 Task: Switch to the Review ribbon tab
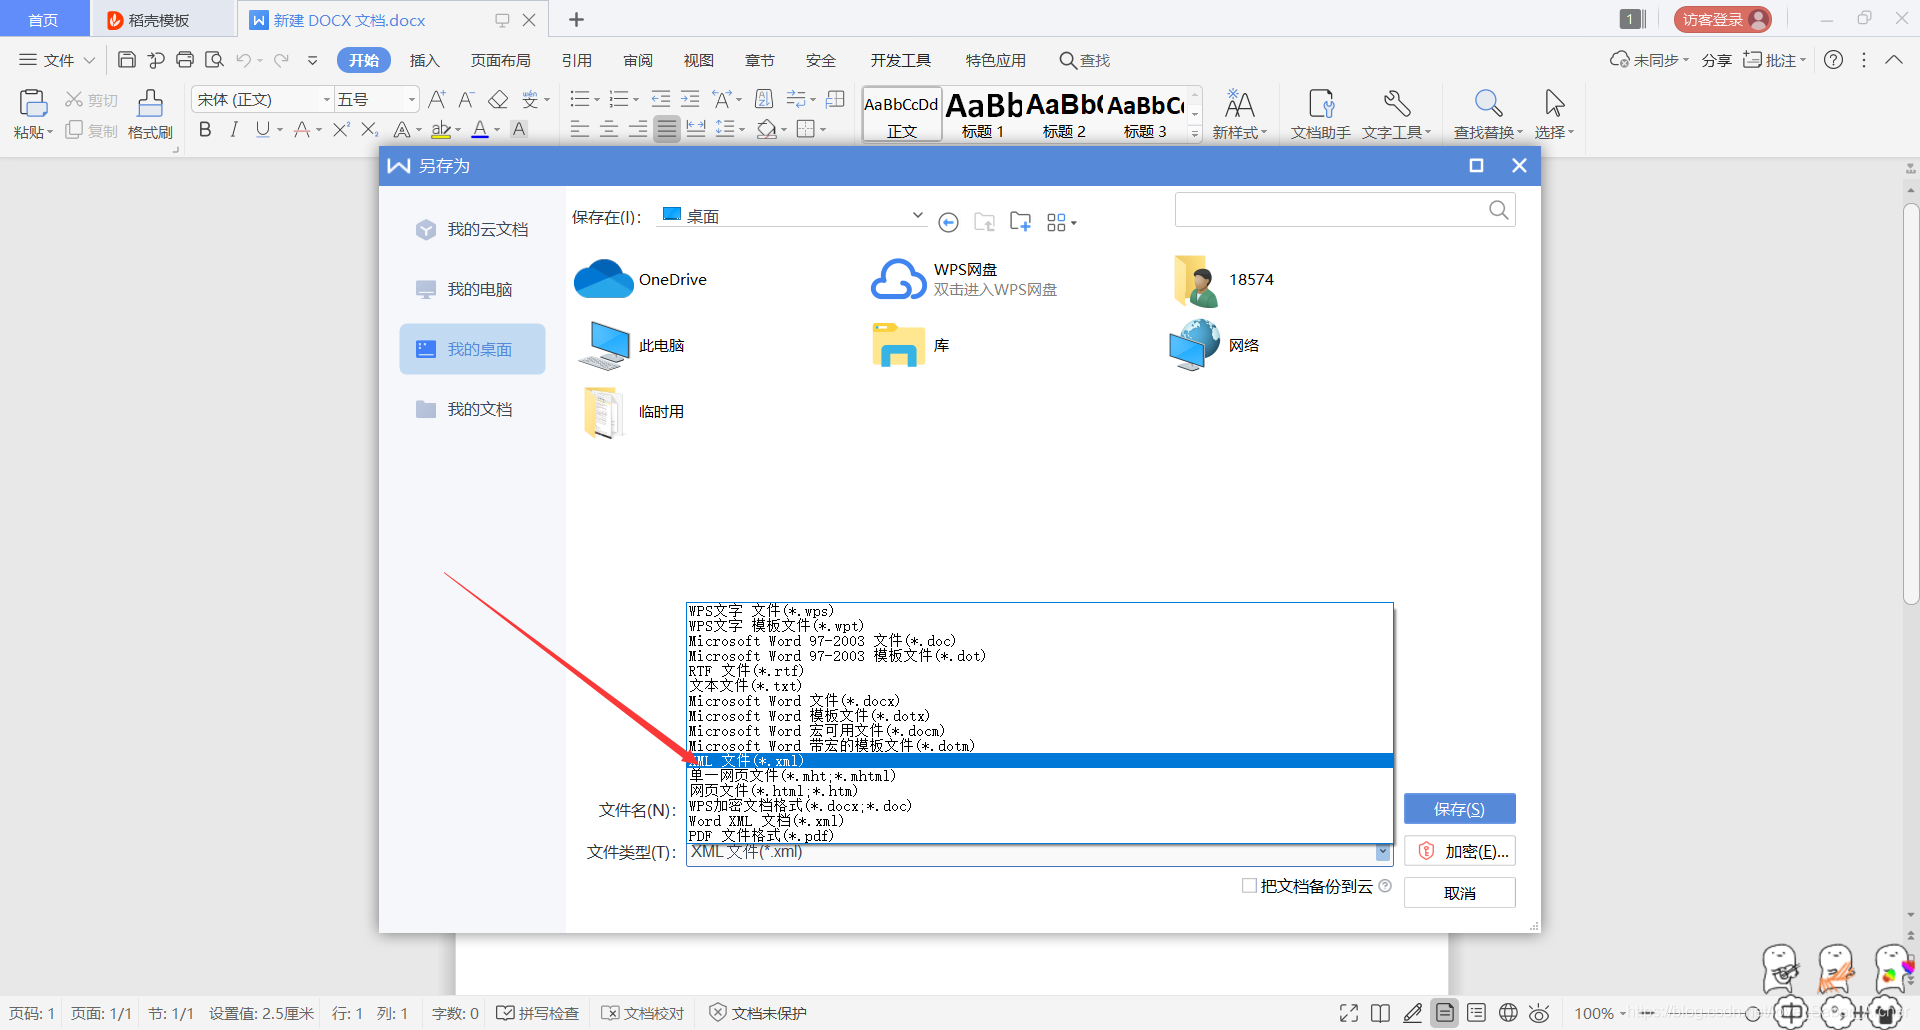pos(638,60)
